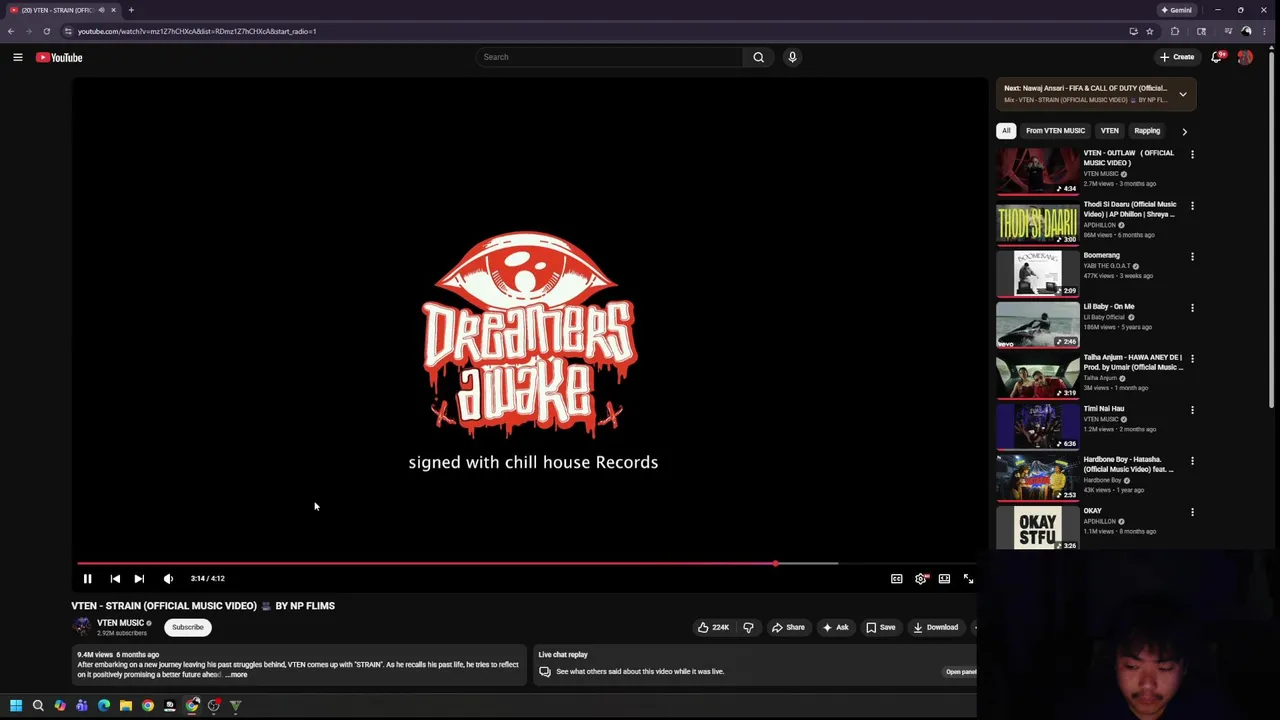The width and height of the screenshot is (1280, 720).
Task: Reload the page
Action: click(46, 31)
